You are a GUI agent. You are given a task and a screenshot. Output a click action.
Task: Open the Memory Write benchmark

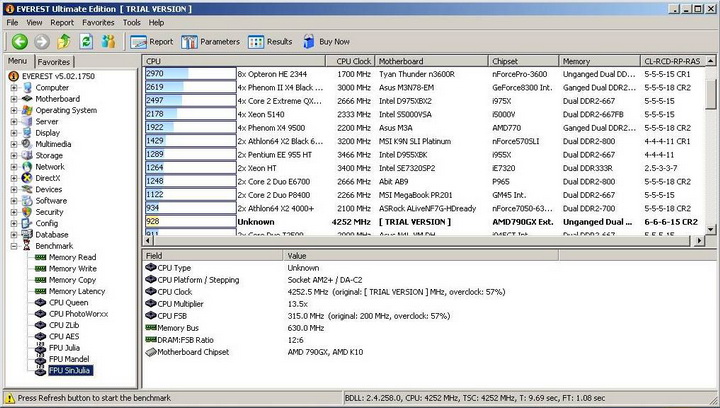[73, 268]
